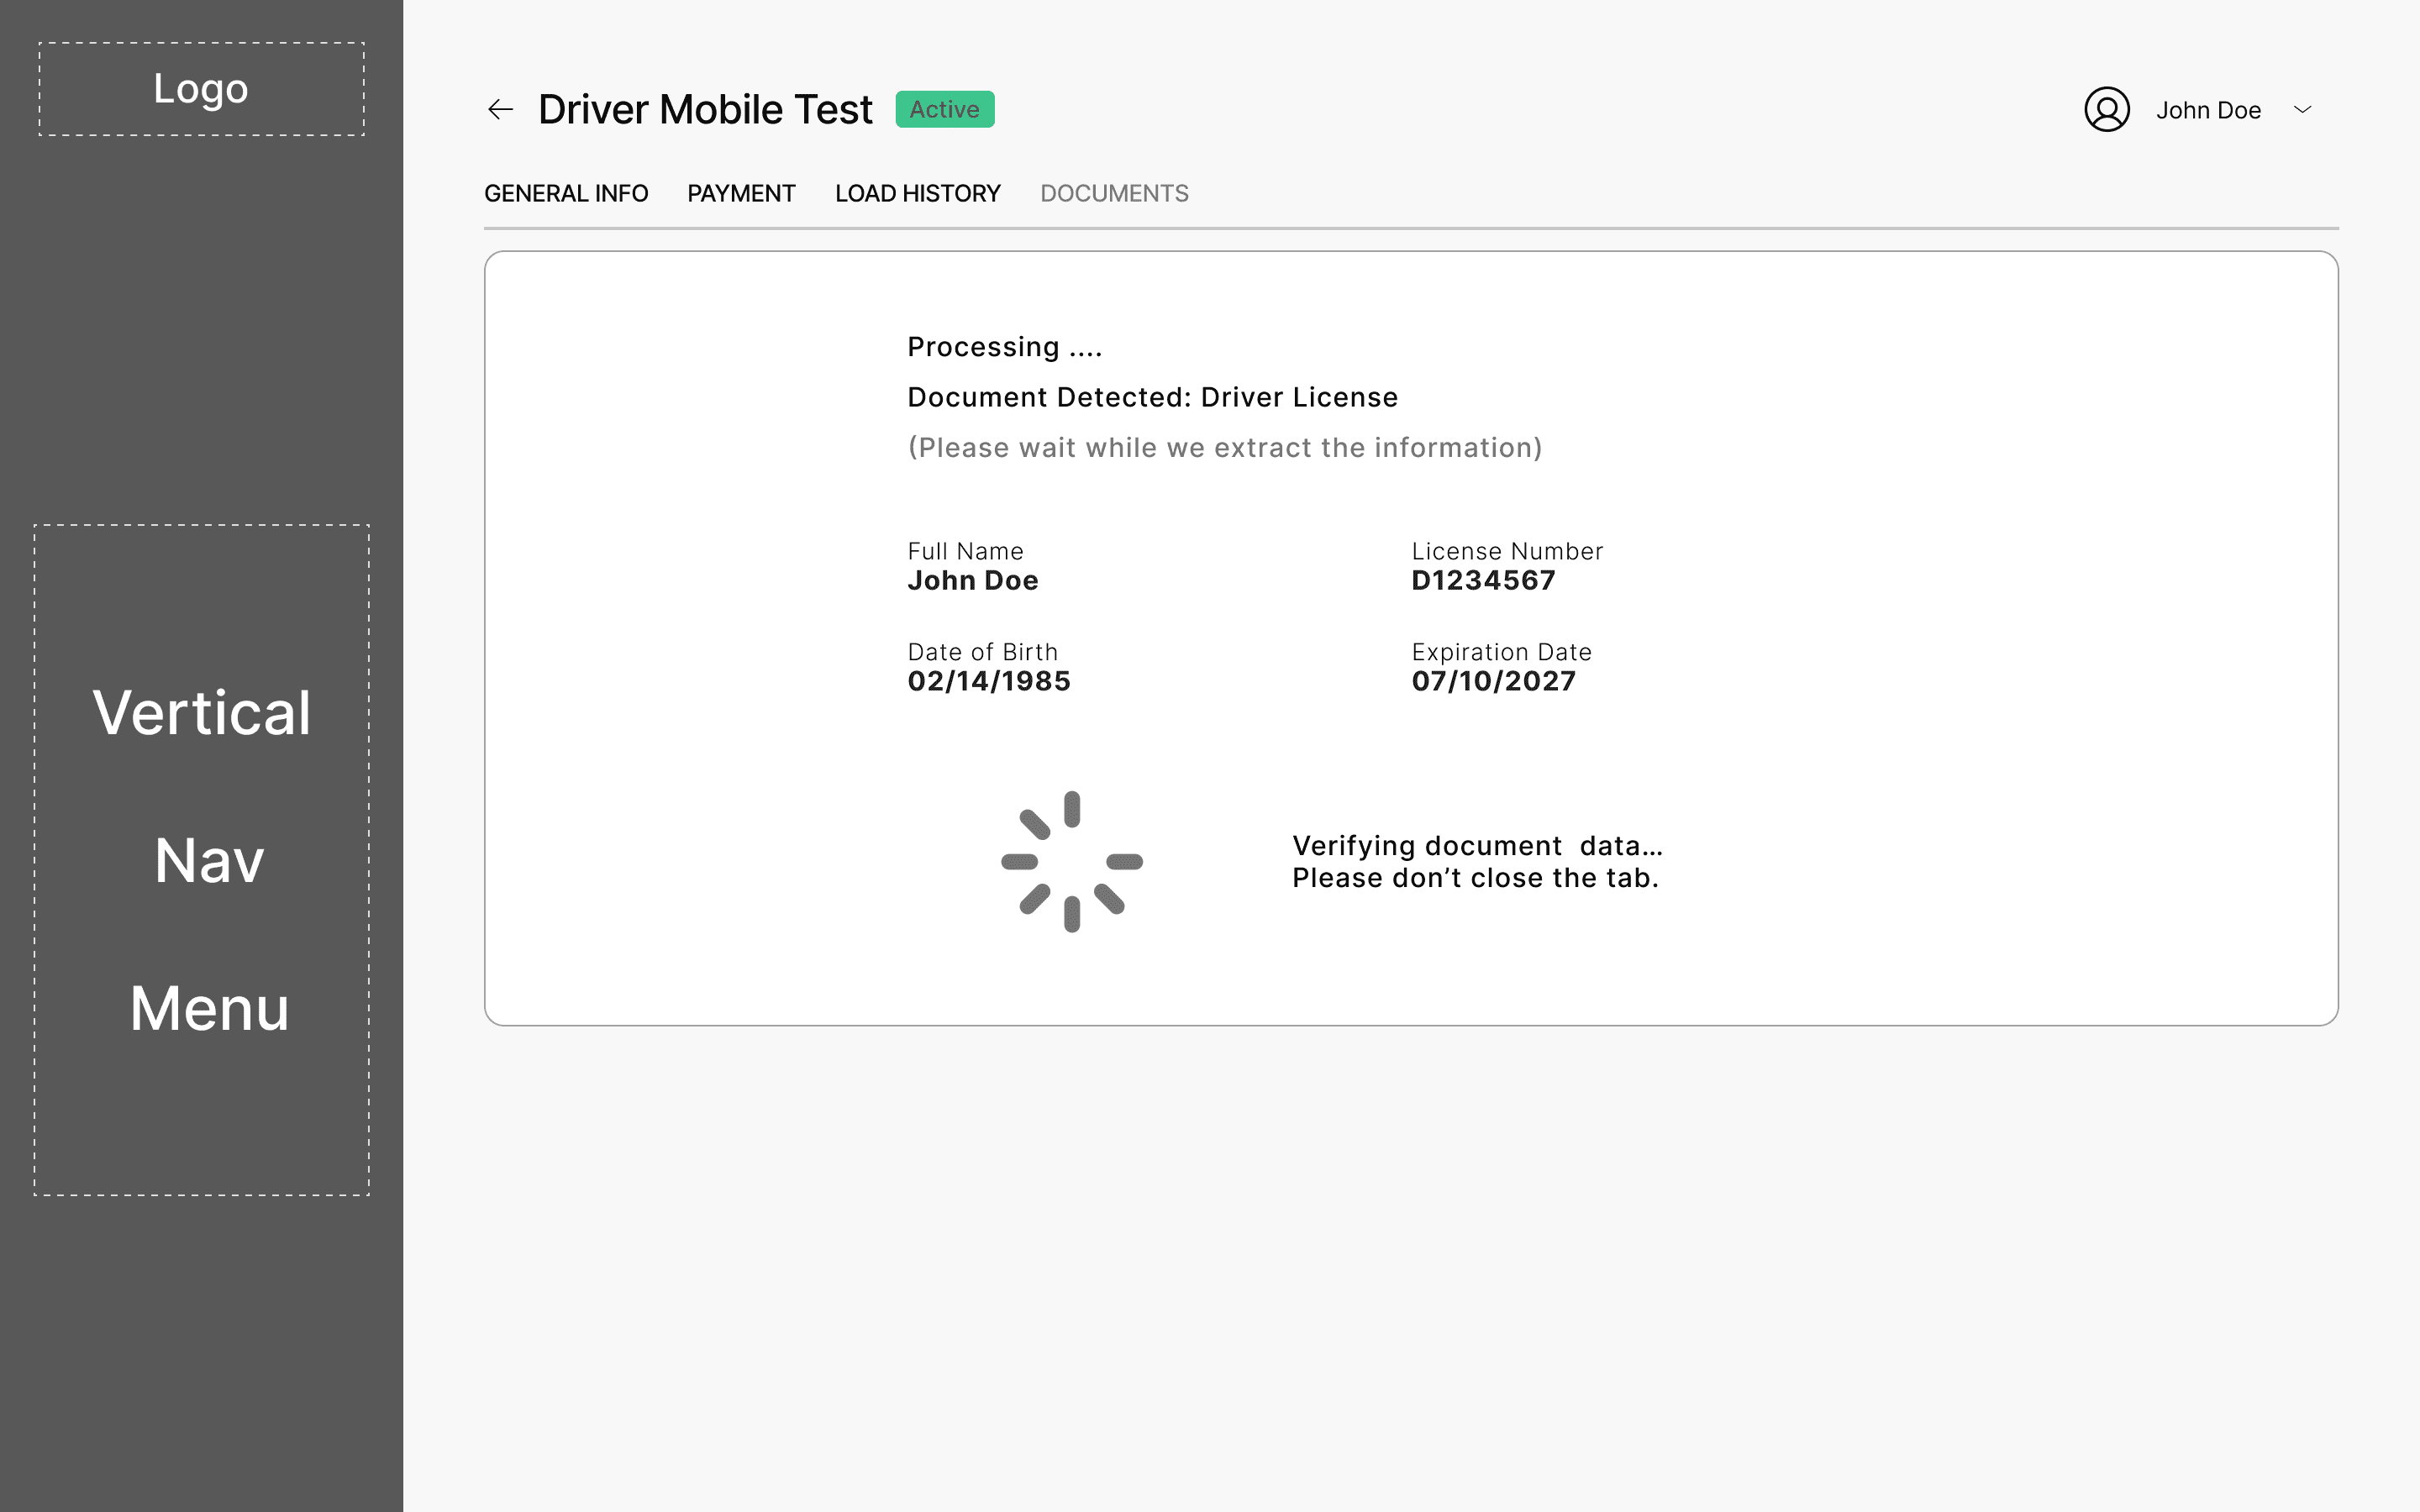The image size is (2420, 1512).
Task: Go to the Documents tab
Action: (1114, 193)
